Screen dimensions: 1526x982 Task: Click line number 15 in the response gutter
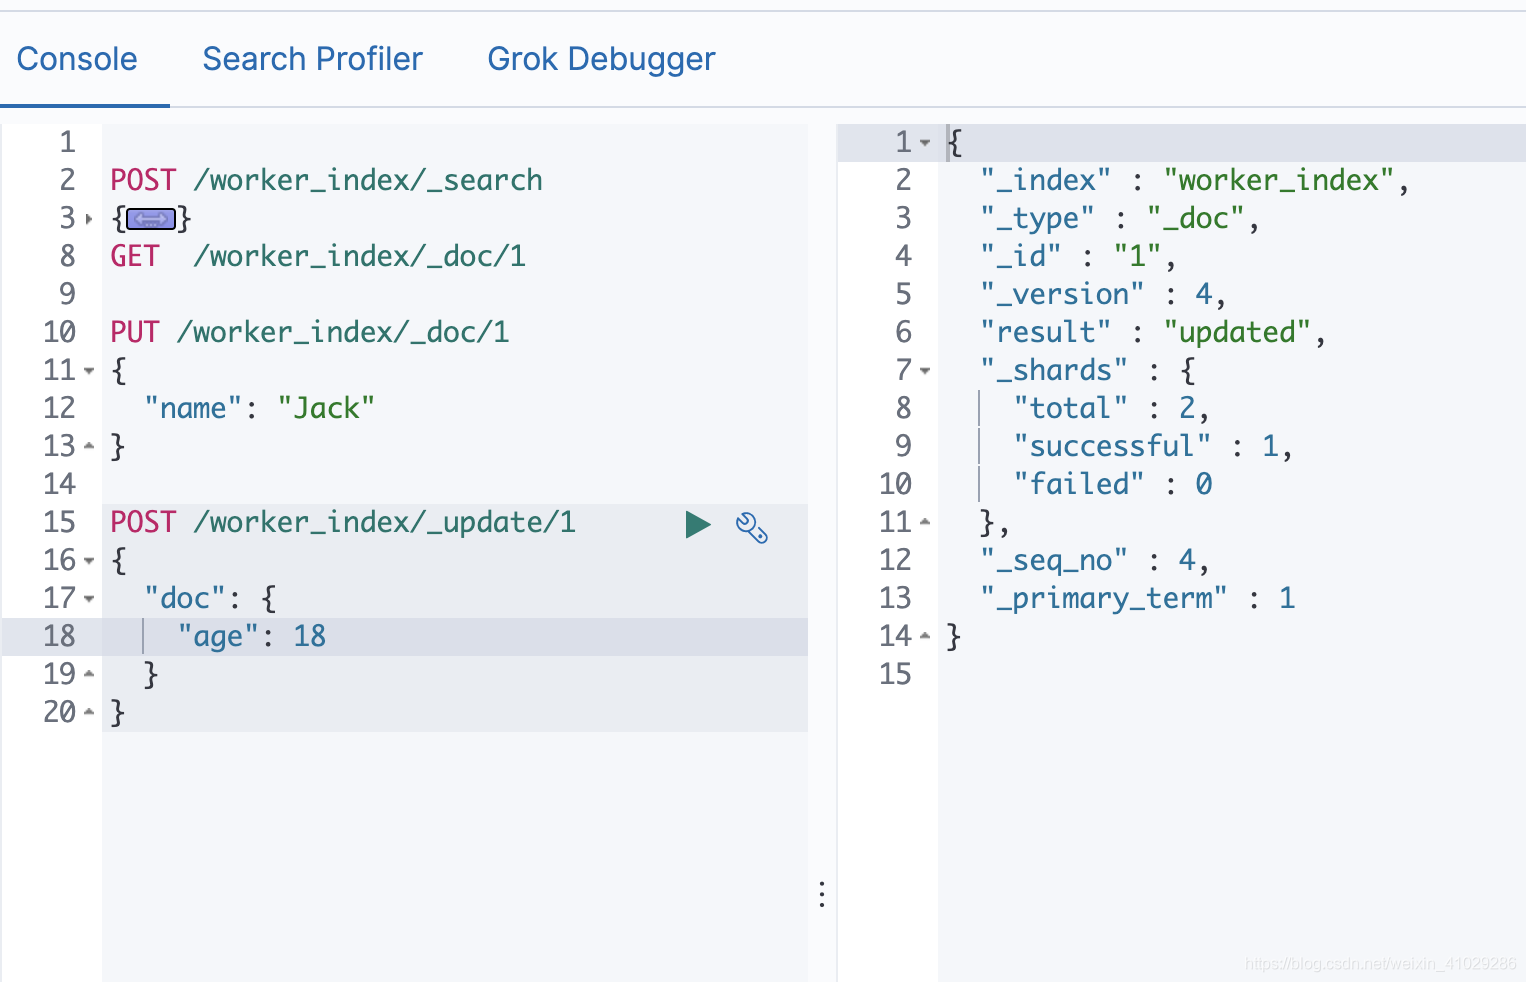click(896, 674)
